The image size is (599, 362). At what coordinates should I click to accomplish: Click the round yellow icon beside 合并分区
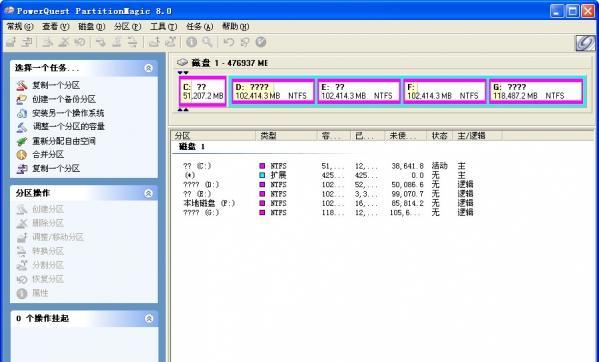pyautogui.click(x=22, y=155)
